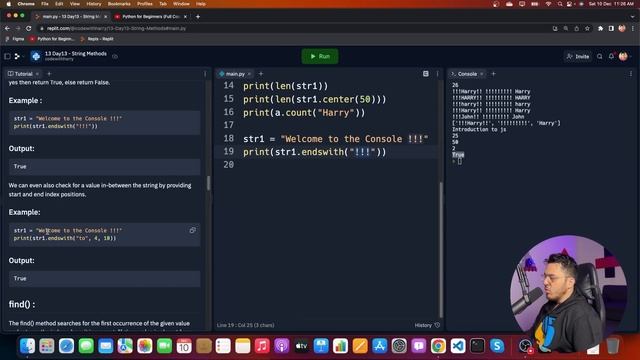Screen dimensions: 640x360
Task: Add a new tab in the Tutorial pane
Action: [49, 74]
